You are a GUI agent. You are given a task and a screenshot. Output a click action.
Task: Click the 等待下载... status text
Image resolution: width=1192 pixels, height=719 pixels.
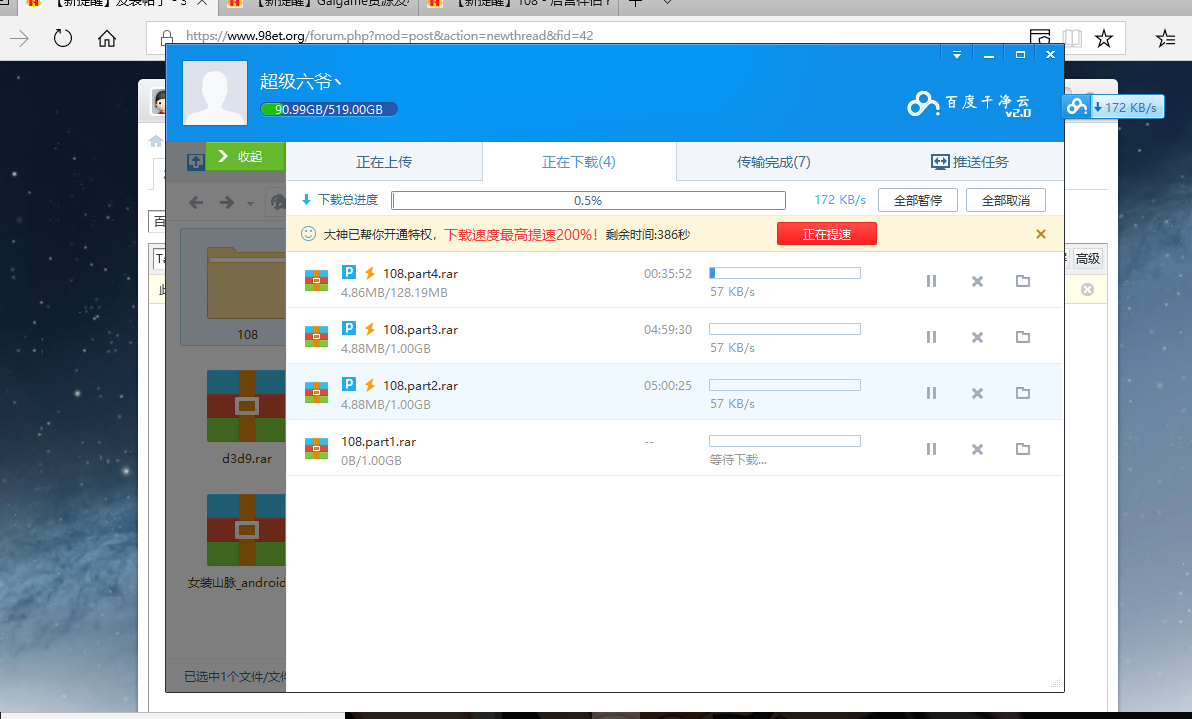(738, 460)
